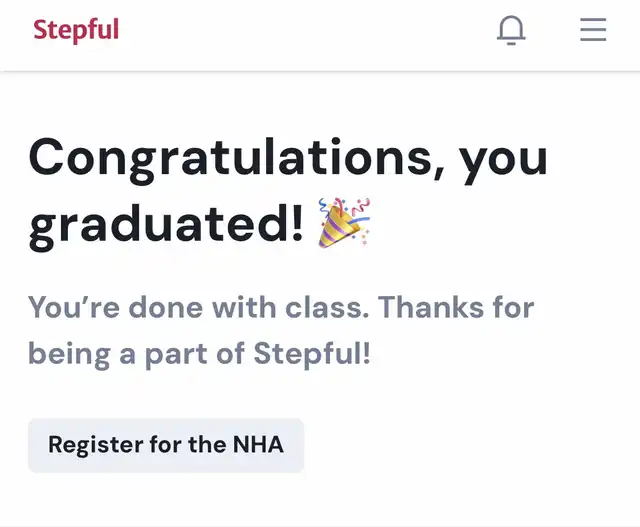Image resolution: width=640 pixels, height=527 pixels.
Task: Click the Thanks for text line
Action: tap(456, 307)
